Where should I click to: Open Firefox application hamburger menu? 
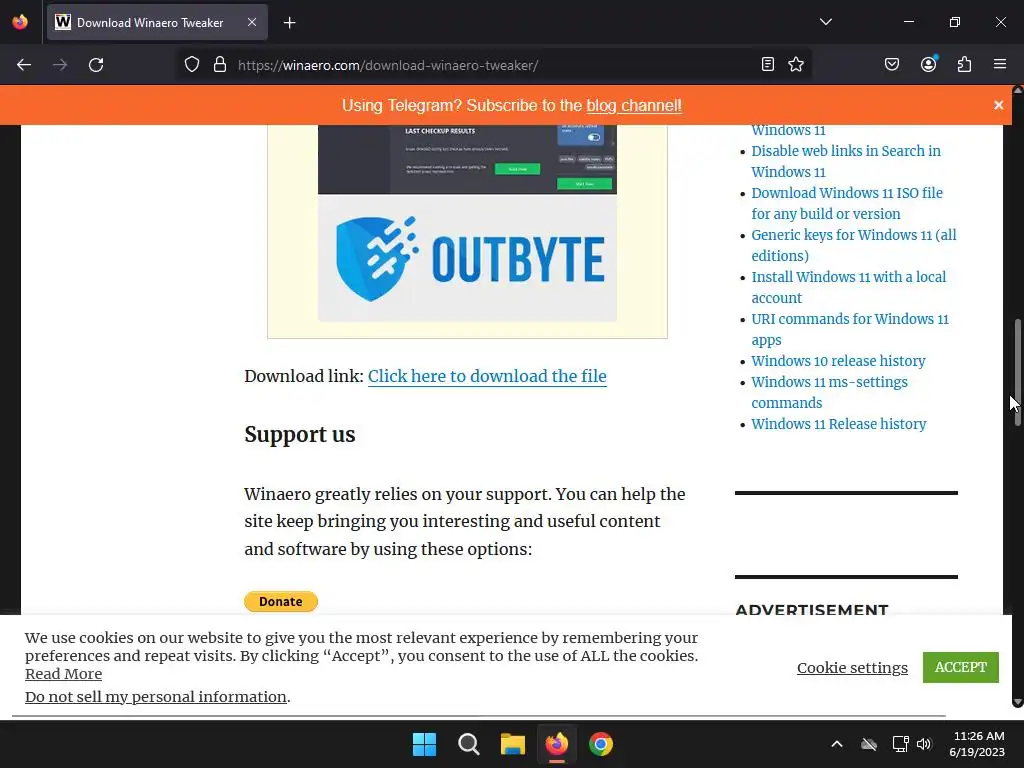point(1000,65)
